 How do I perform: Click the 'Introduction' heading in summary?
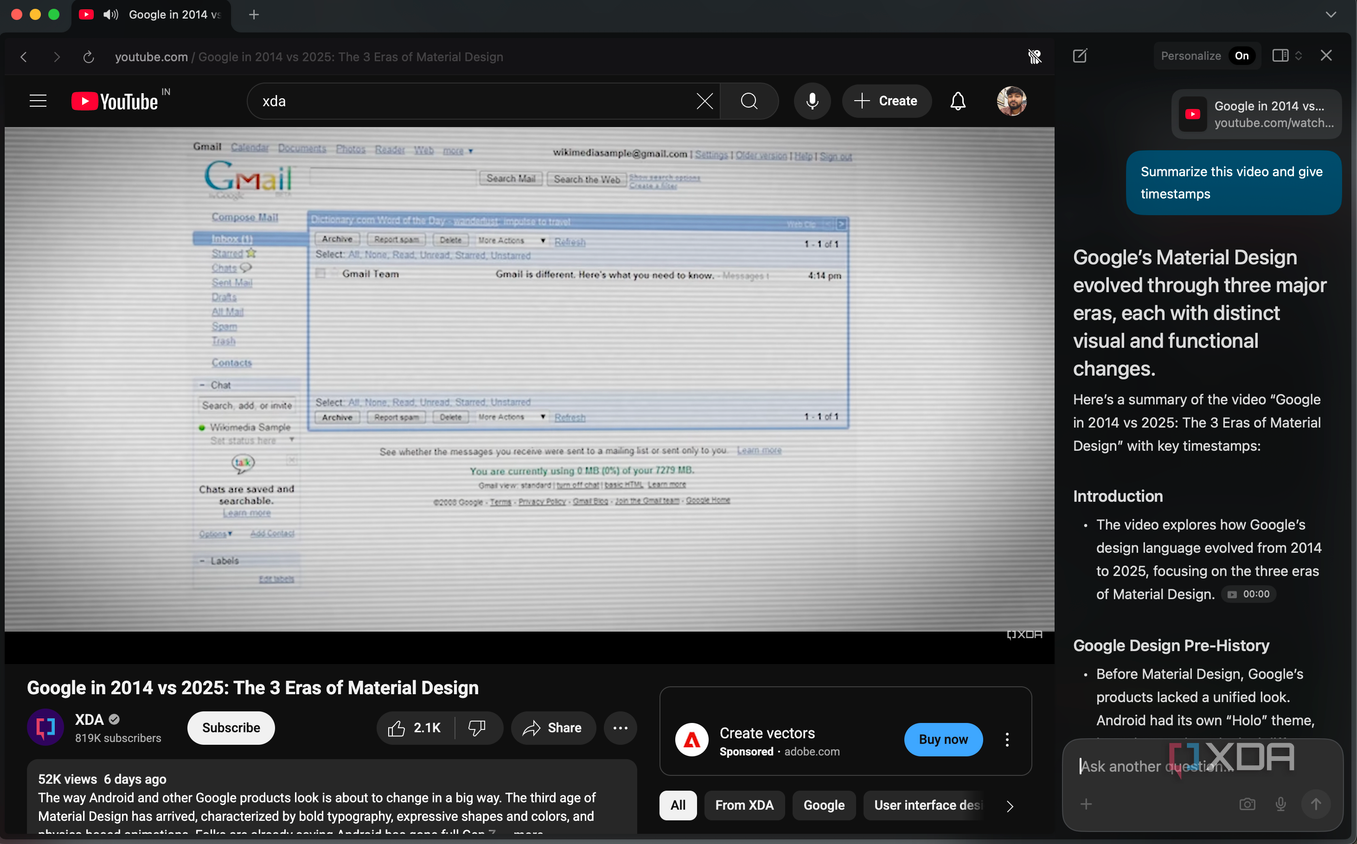1118,496
